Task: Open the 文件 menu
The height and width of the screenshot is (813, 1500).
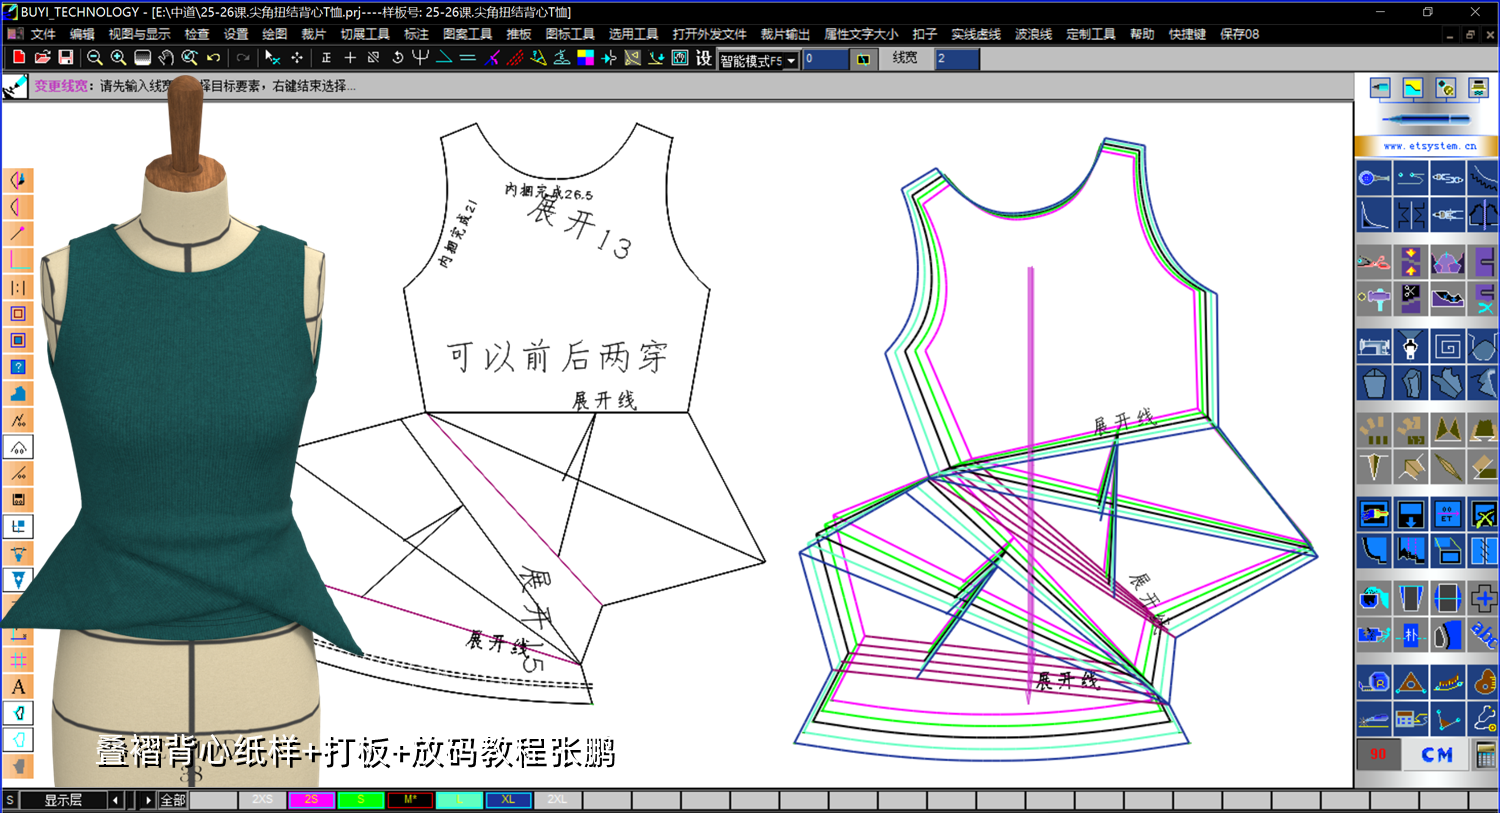Action: pos(44,34)
